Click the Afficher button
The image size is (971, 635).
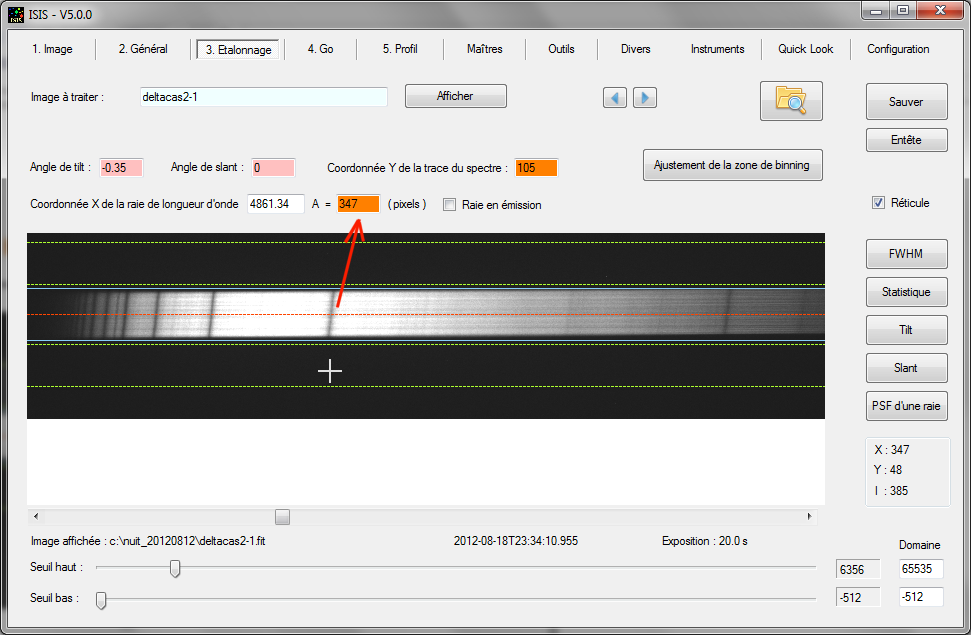pyautogui.click(x=456, y=96)
